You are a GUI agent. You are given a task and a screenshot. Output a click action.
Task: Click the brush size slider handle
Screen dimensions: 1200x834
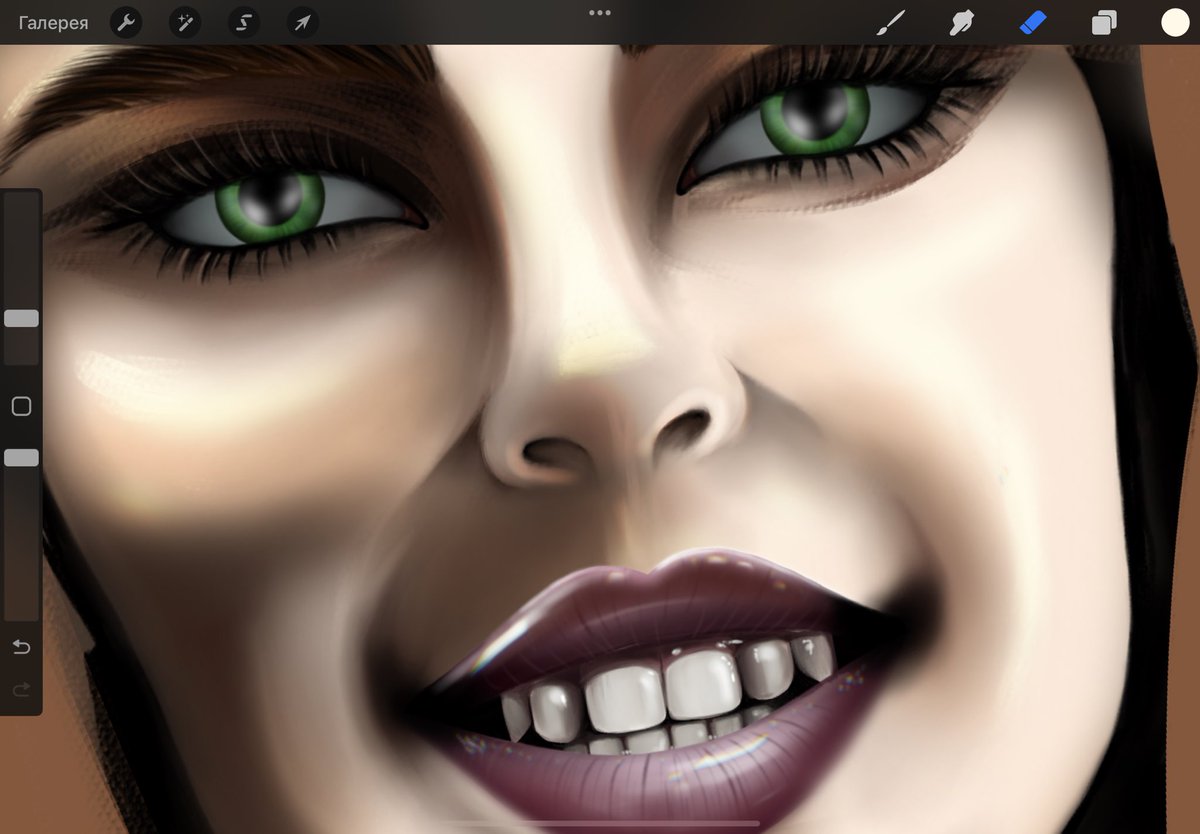click(21, 318)
